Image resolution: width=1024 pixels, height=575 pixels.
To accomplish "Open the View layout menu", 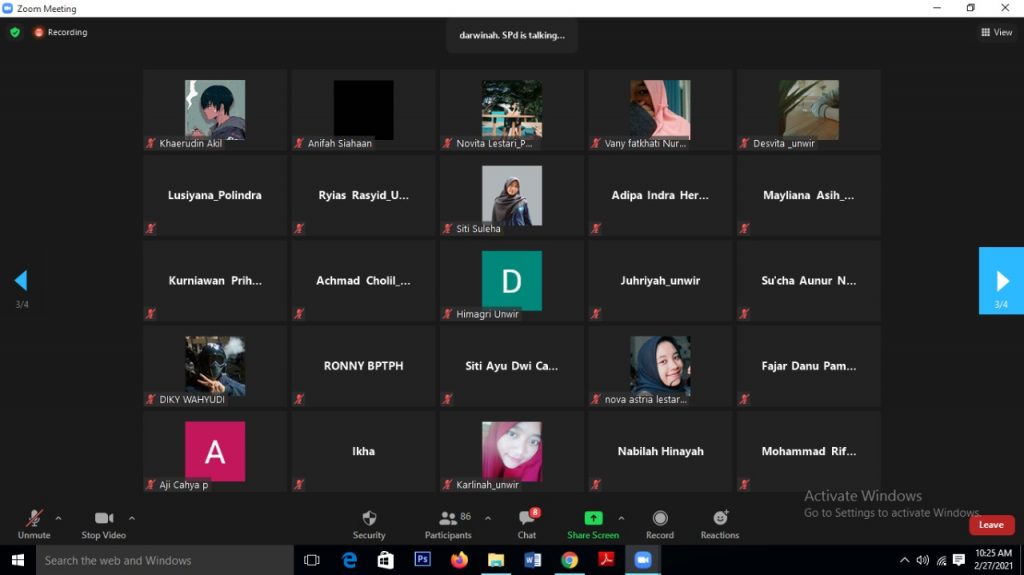I will [x=996, y=32].
